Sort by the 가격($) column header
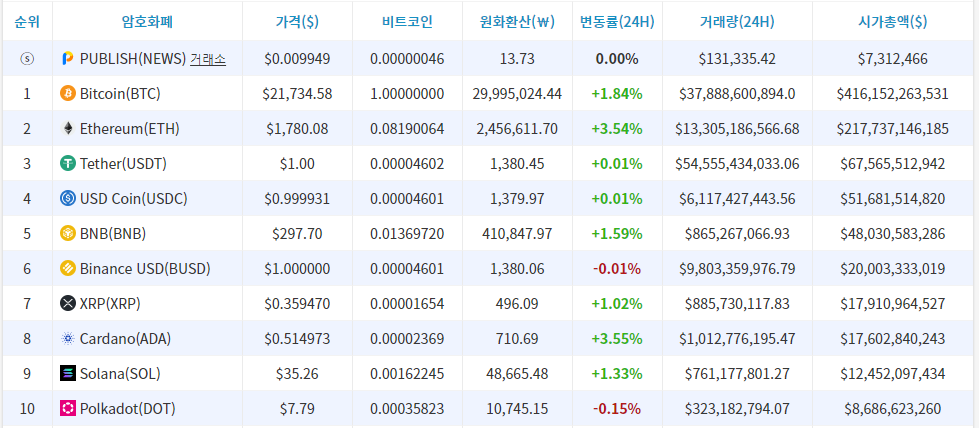 point(297,21)
